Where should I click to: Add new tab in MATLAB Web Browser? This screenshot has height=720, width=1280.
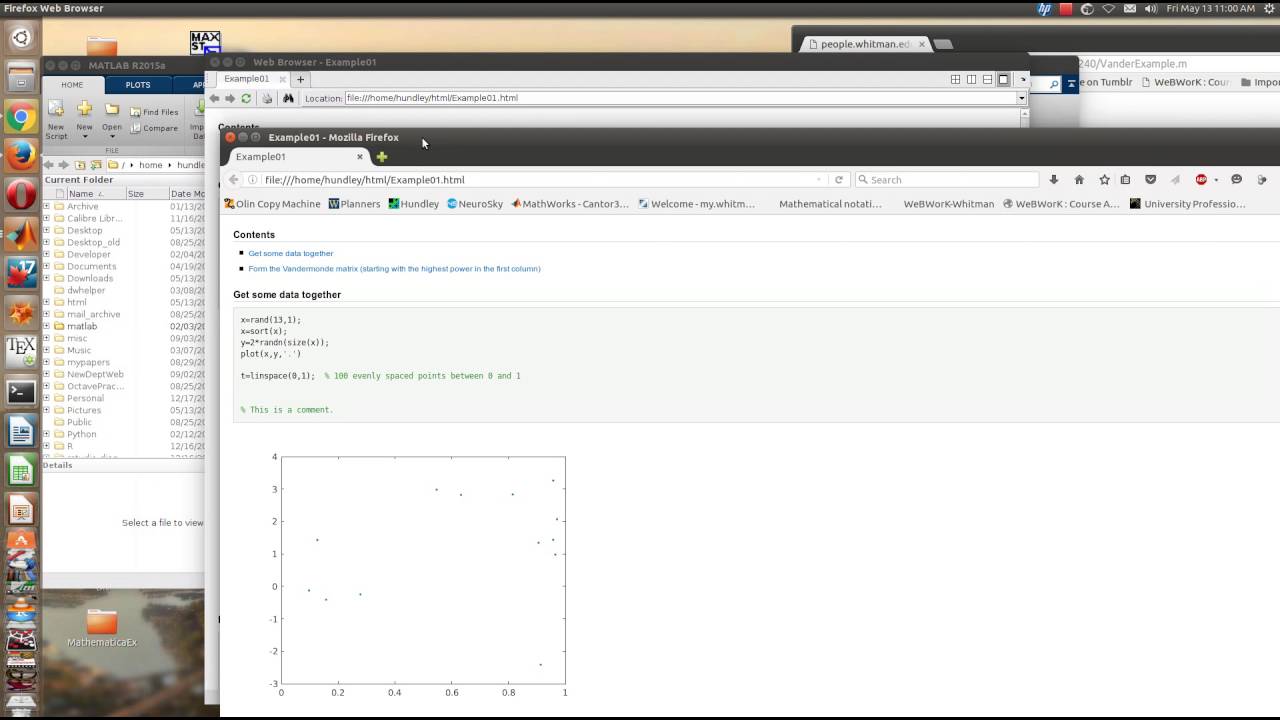300,79
